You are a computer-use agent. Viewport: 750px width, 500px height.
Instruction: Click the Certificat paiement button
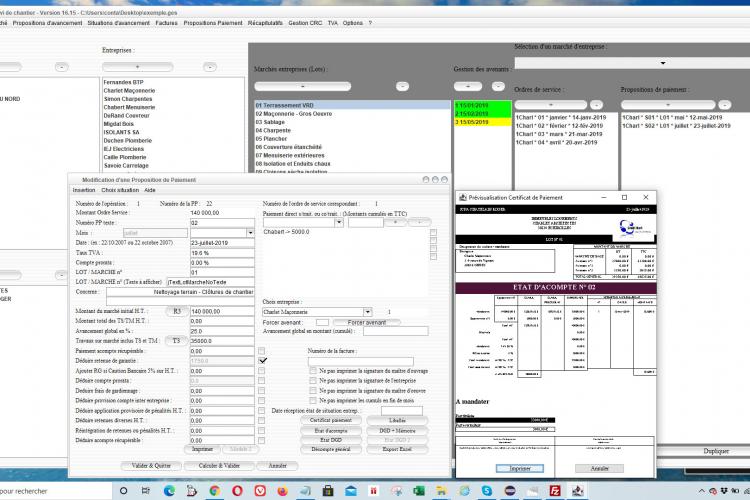point(331,420)
